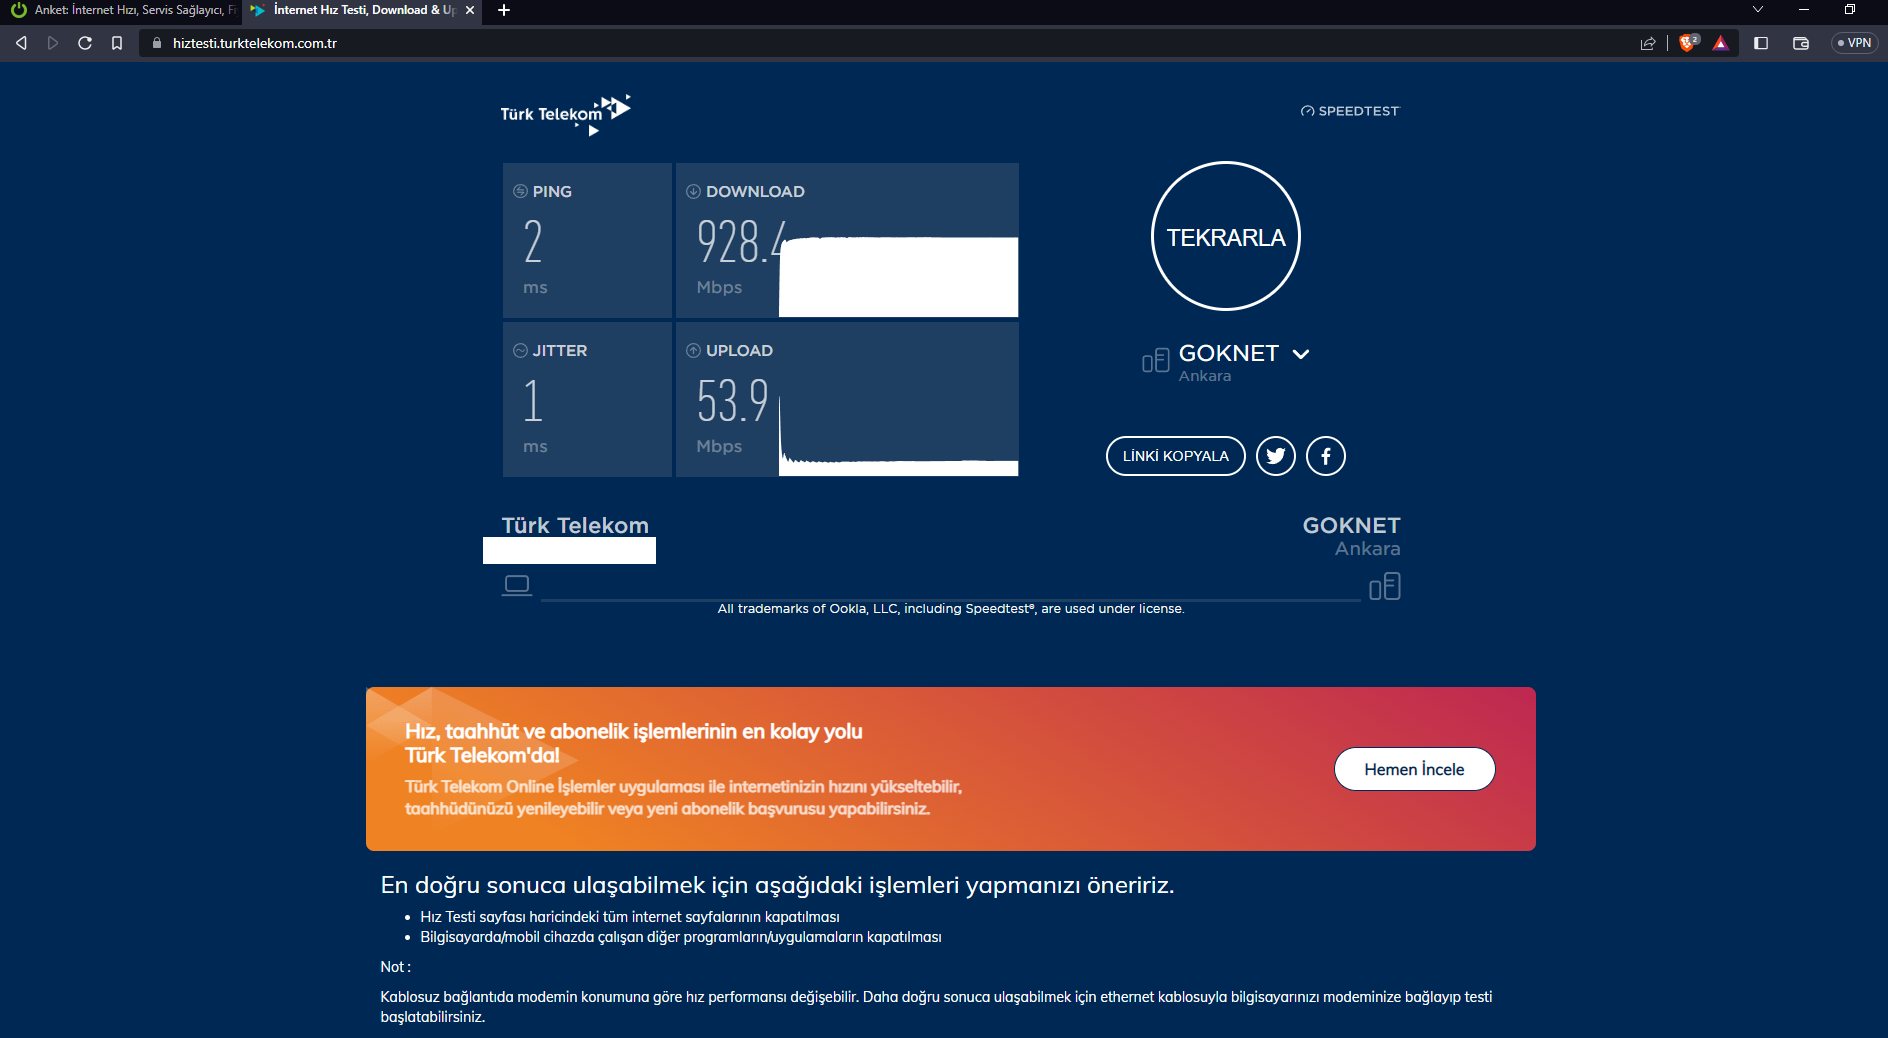Share results on Facebook
The image size is (1888, 1038).
pos(1326,456)
